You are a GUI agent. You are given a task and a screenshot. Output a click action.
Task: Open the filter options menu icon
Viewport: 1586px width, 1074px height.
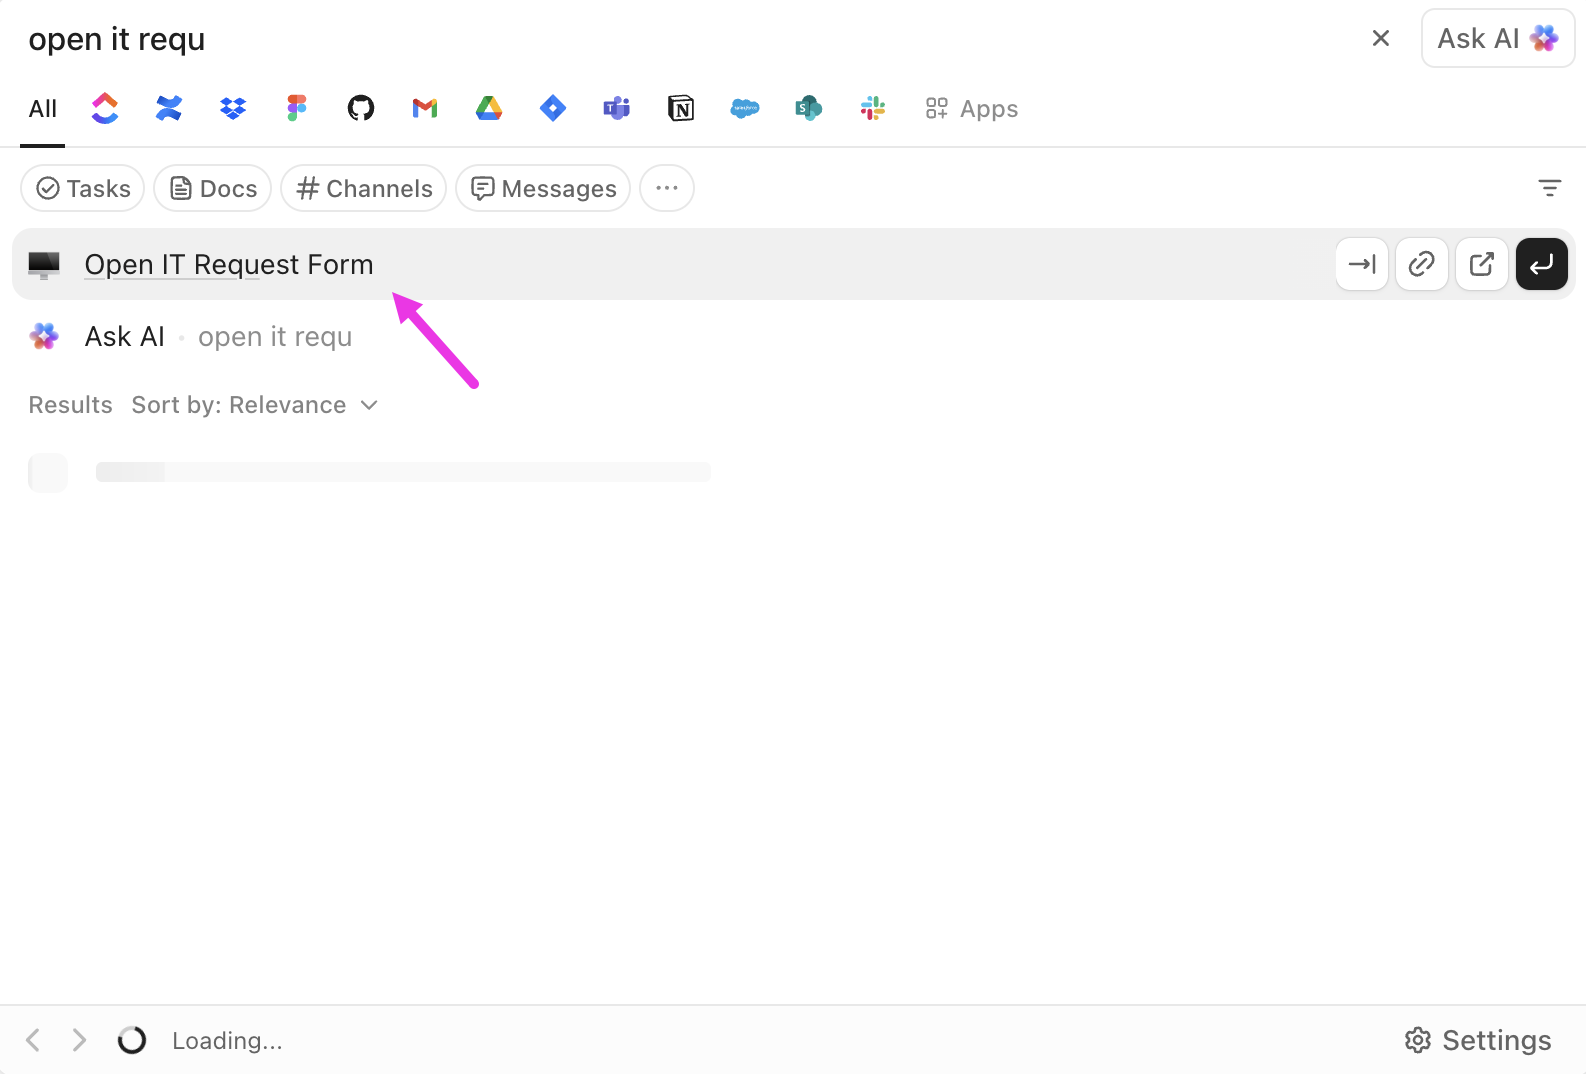(x=1549, y=188)
